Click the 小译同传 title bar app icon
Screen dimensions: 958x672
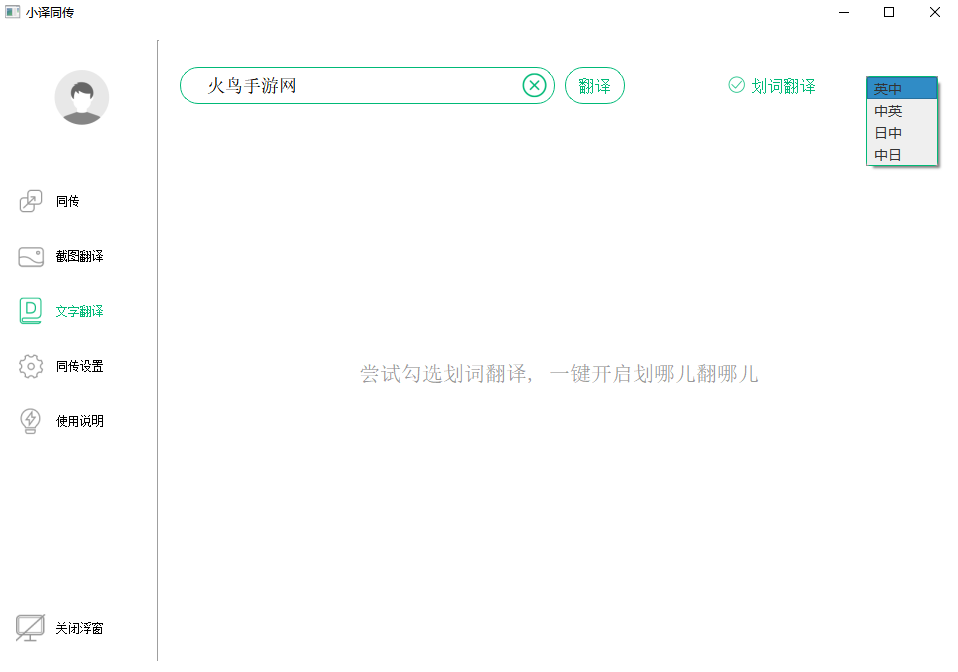coord(12,12)
